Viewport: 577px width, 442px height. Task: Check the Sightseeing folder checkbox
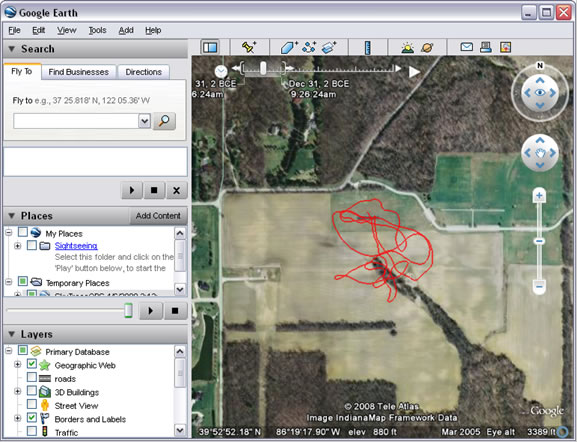32,245
